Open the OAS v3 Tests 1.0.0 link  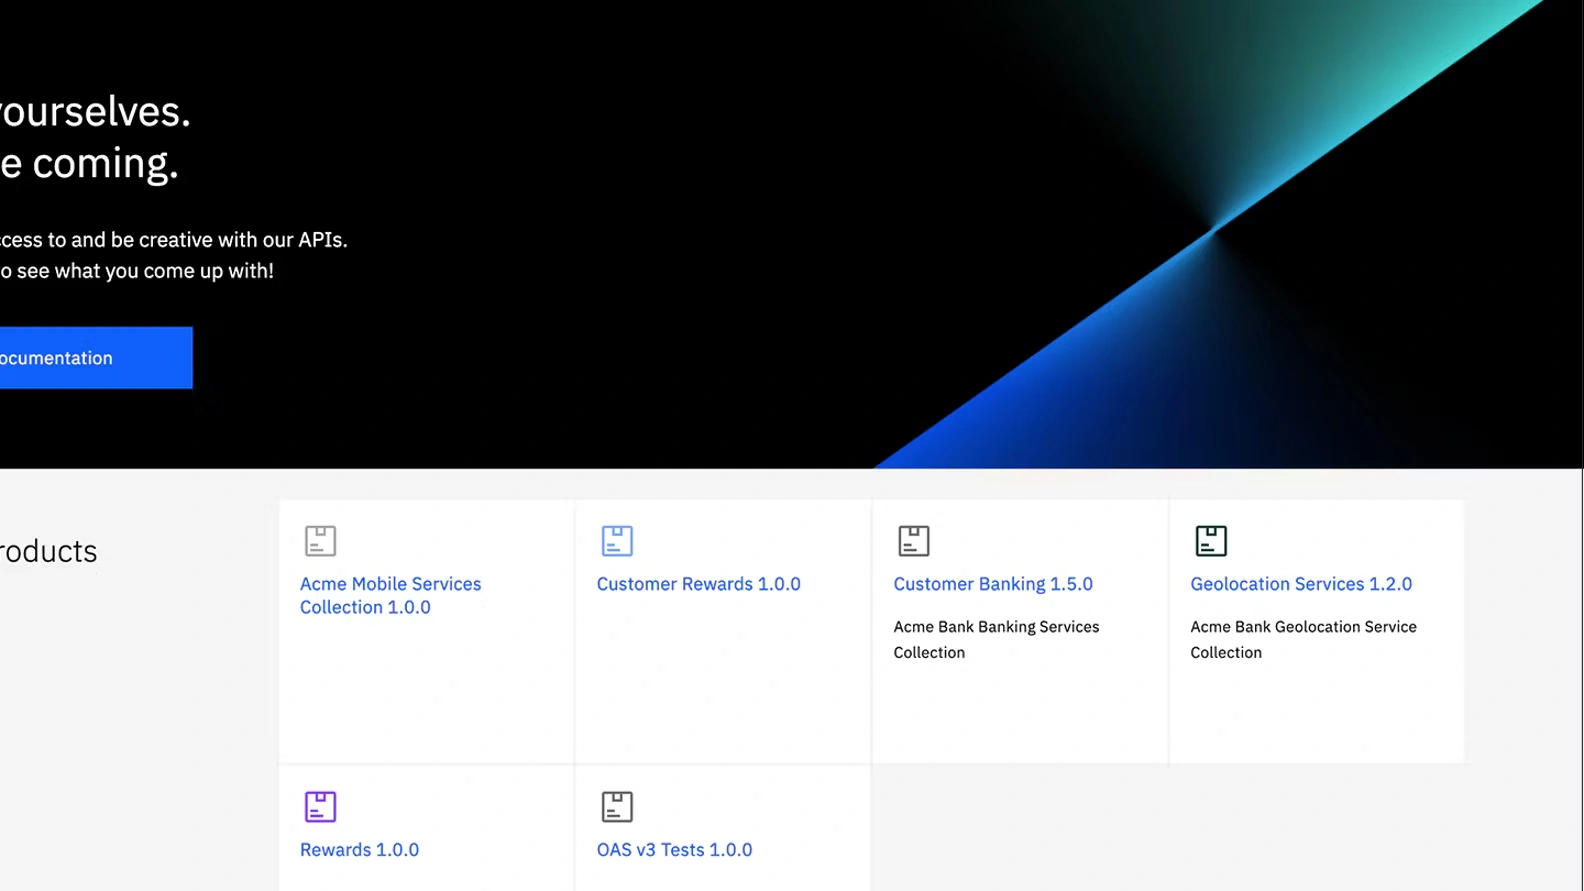point(674,850)
